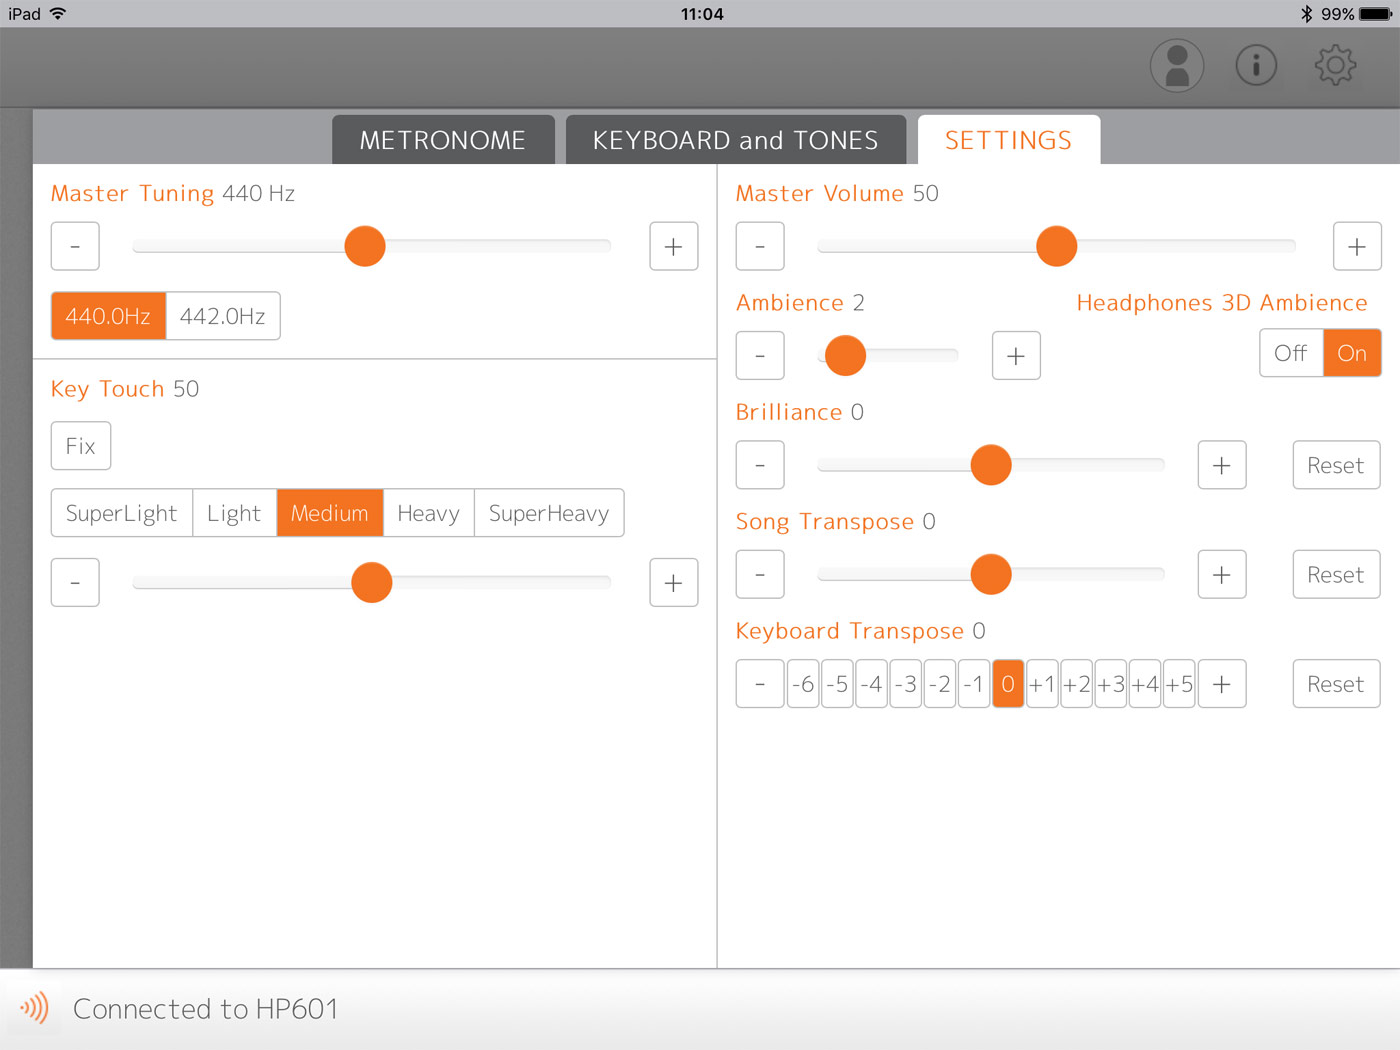The height and width of the screenshot is (1050, 1400).
Task: Open the settings gear icon
Action: pos(1335,66)
